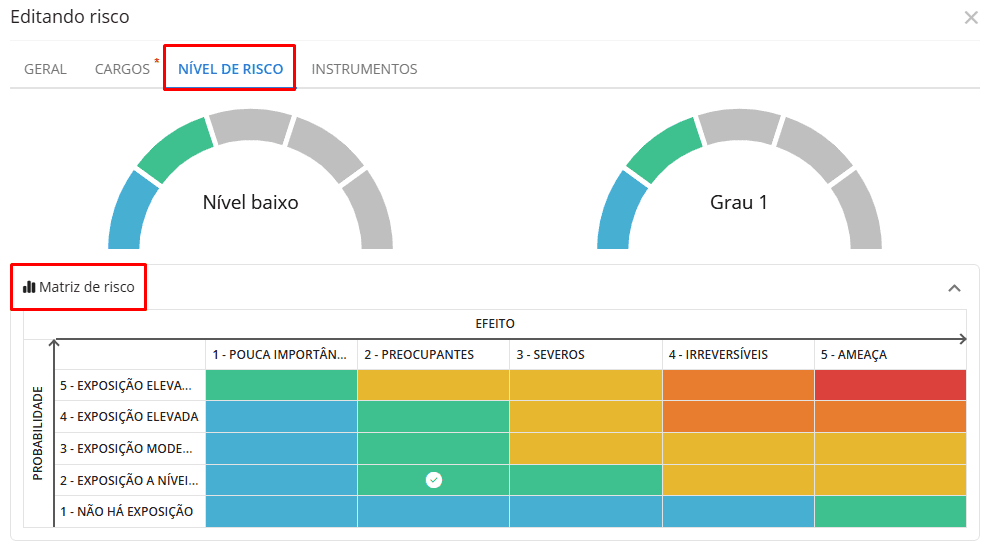988x546 pixels.
Task: Click the Nível baixo gauge
Action: [250, 202]
